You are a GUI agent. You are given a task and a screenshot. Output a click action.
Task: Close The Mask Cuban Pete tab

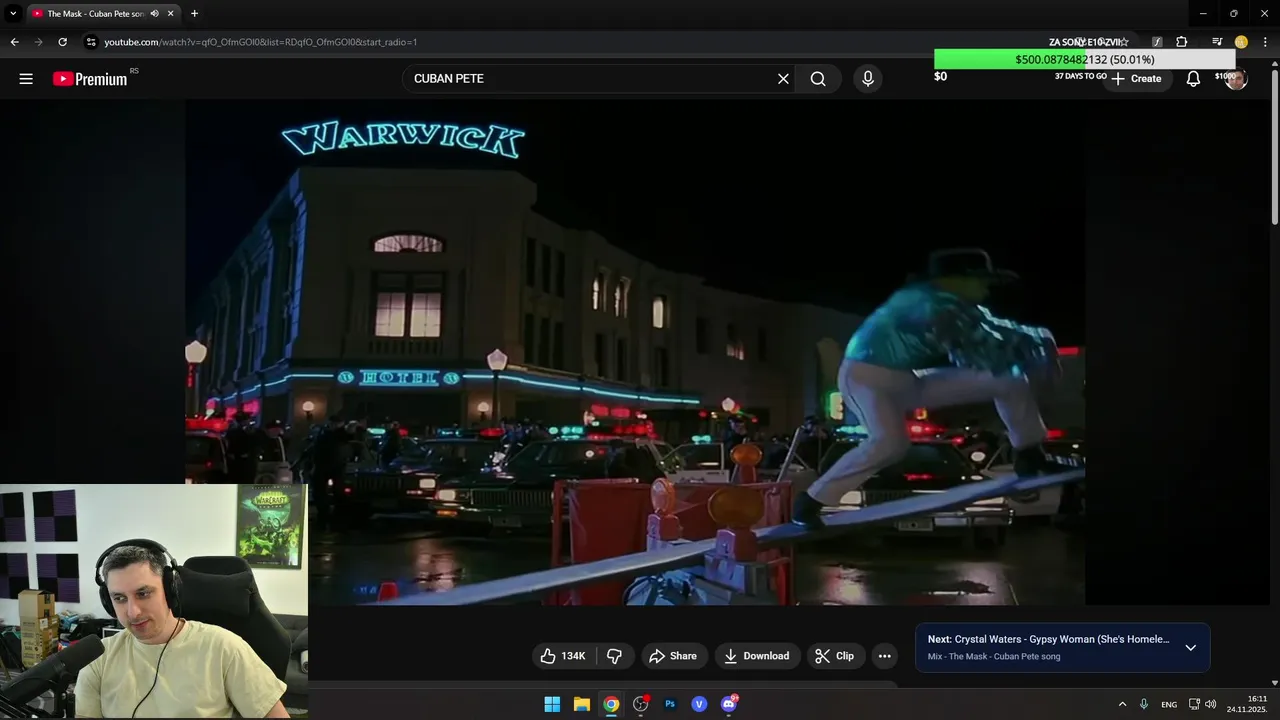click(x=171, y=13)
